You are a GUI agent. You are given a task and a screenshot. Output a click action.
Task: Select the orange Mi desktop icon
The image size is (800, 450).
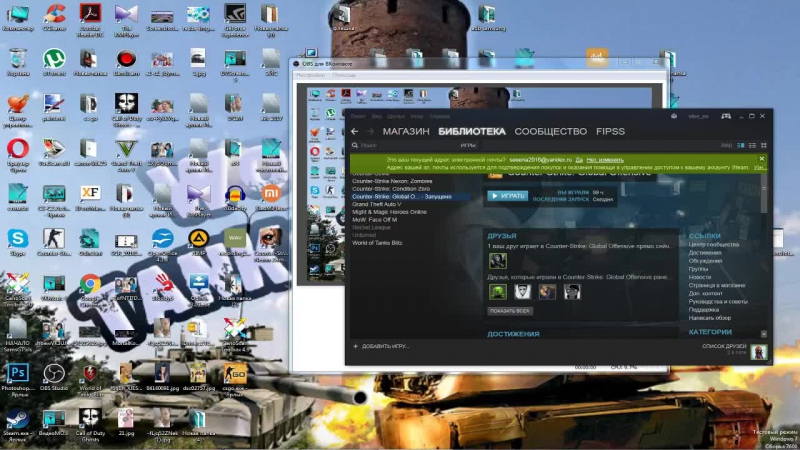(x=271, y=198)
